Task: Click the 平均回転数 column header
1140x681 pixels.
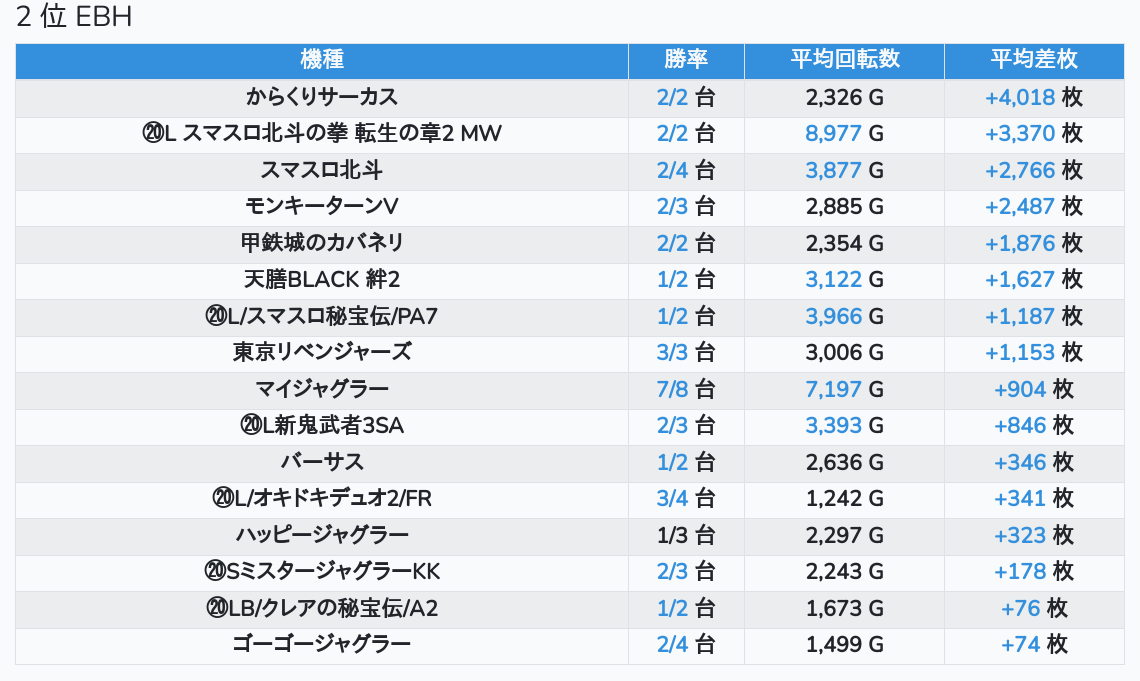Action: (x=844, y=60)
